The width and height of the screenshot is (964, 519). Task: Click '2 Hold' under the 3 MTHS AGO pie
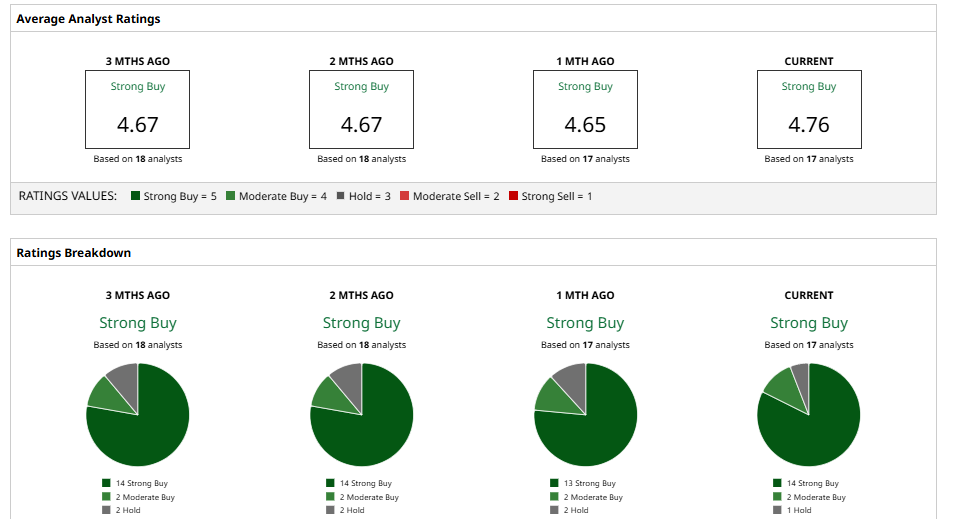point(128,510)
